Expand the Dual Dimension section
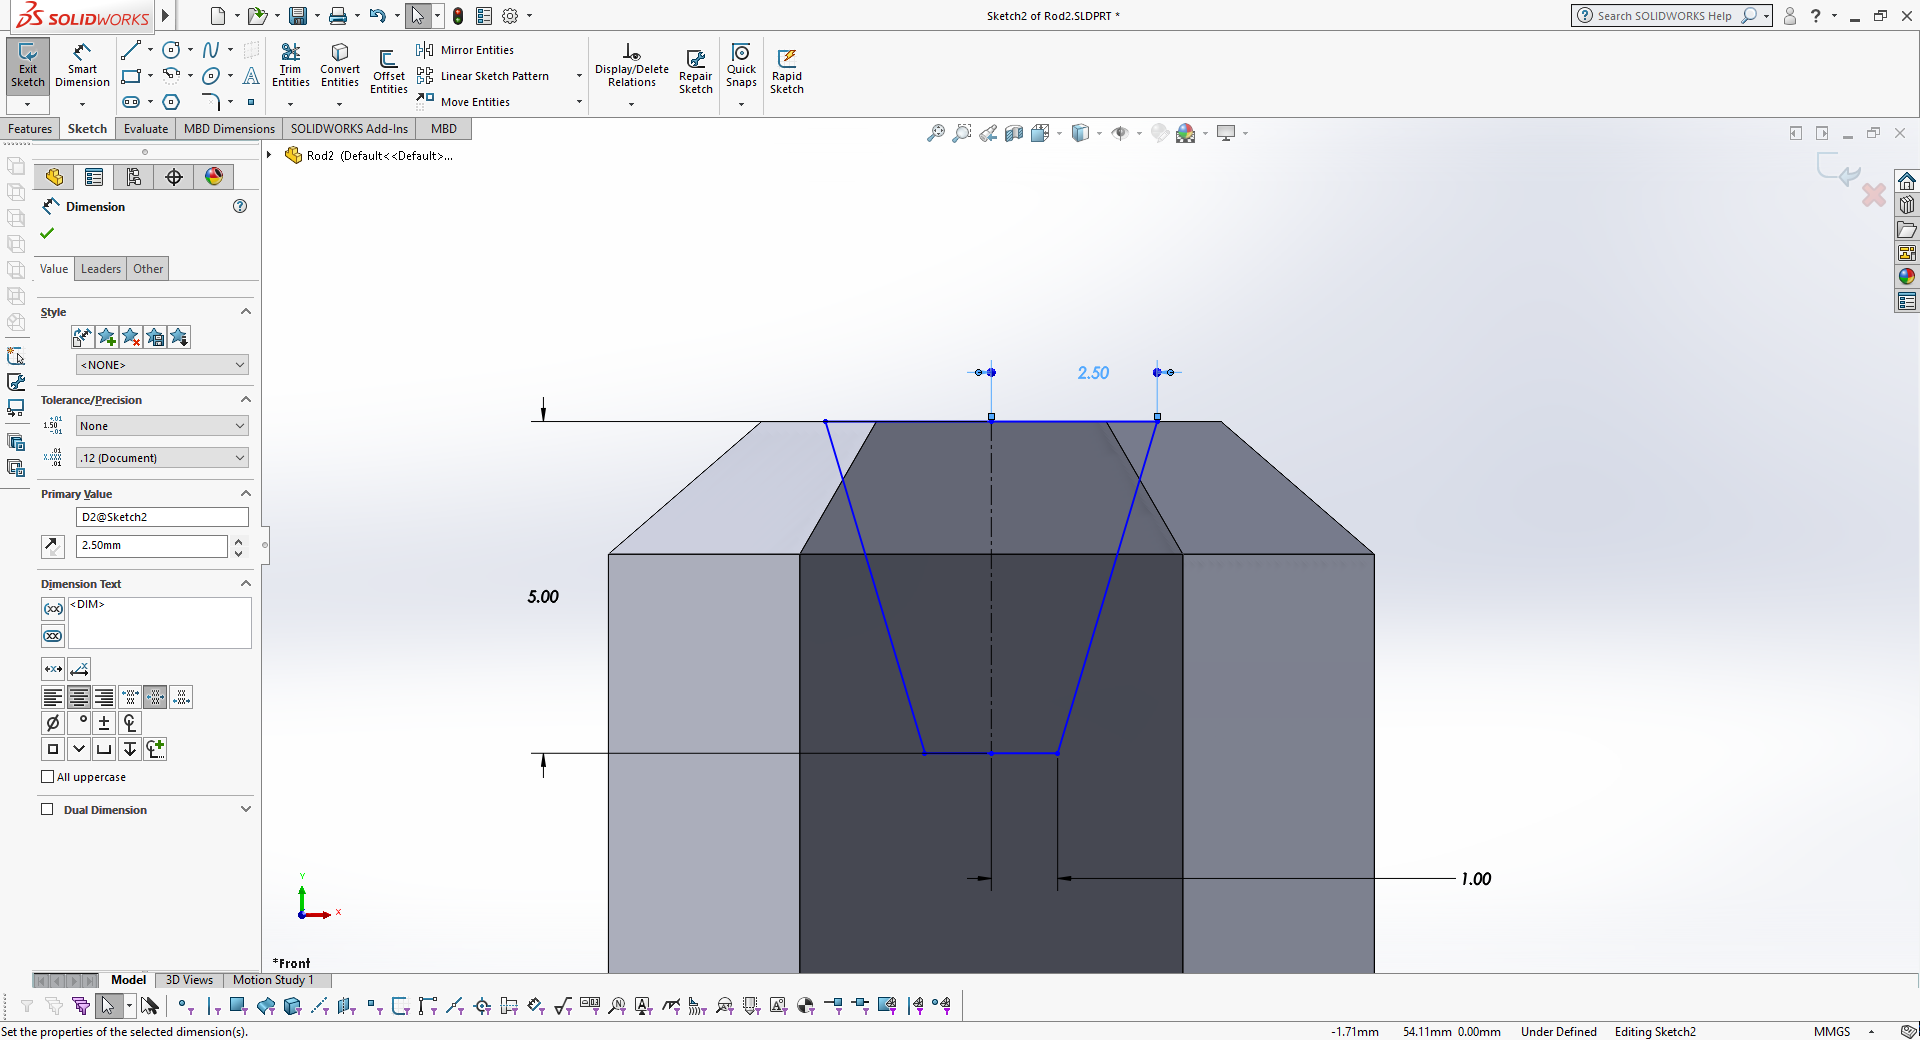 coord(246,809)
